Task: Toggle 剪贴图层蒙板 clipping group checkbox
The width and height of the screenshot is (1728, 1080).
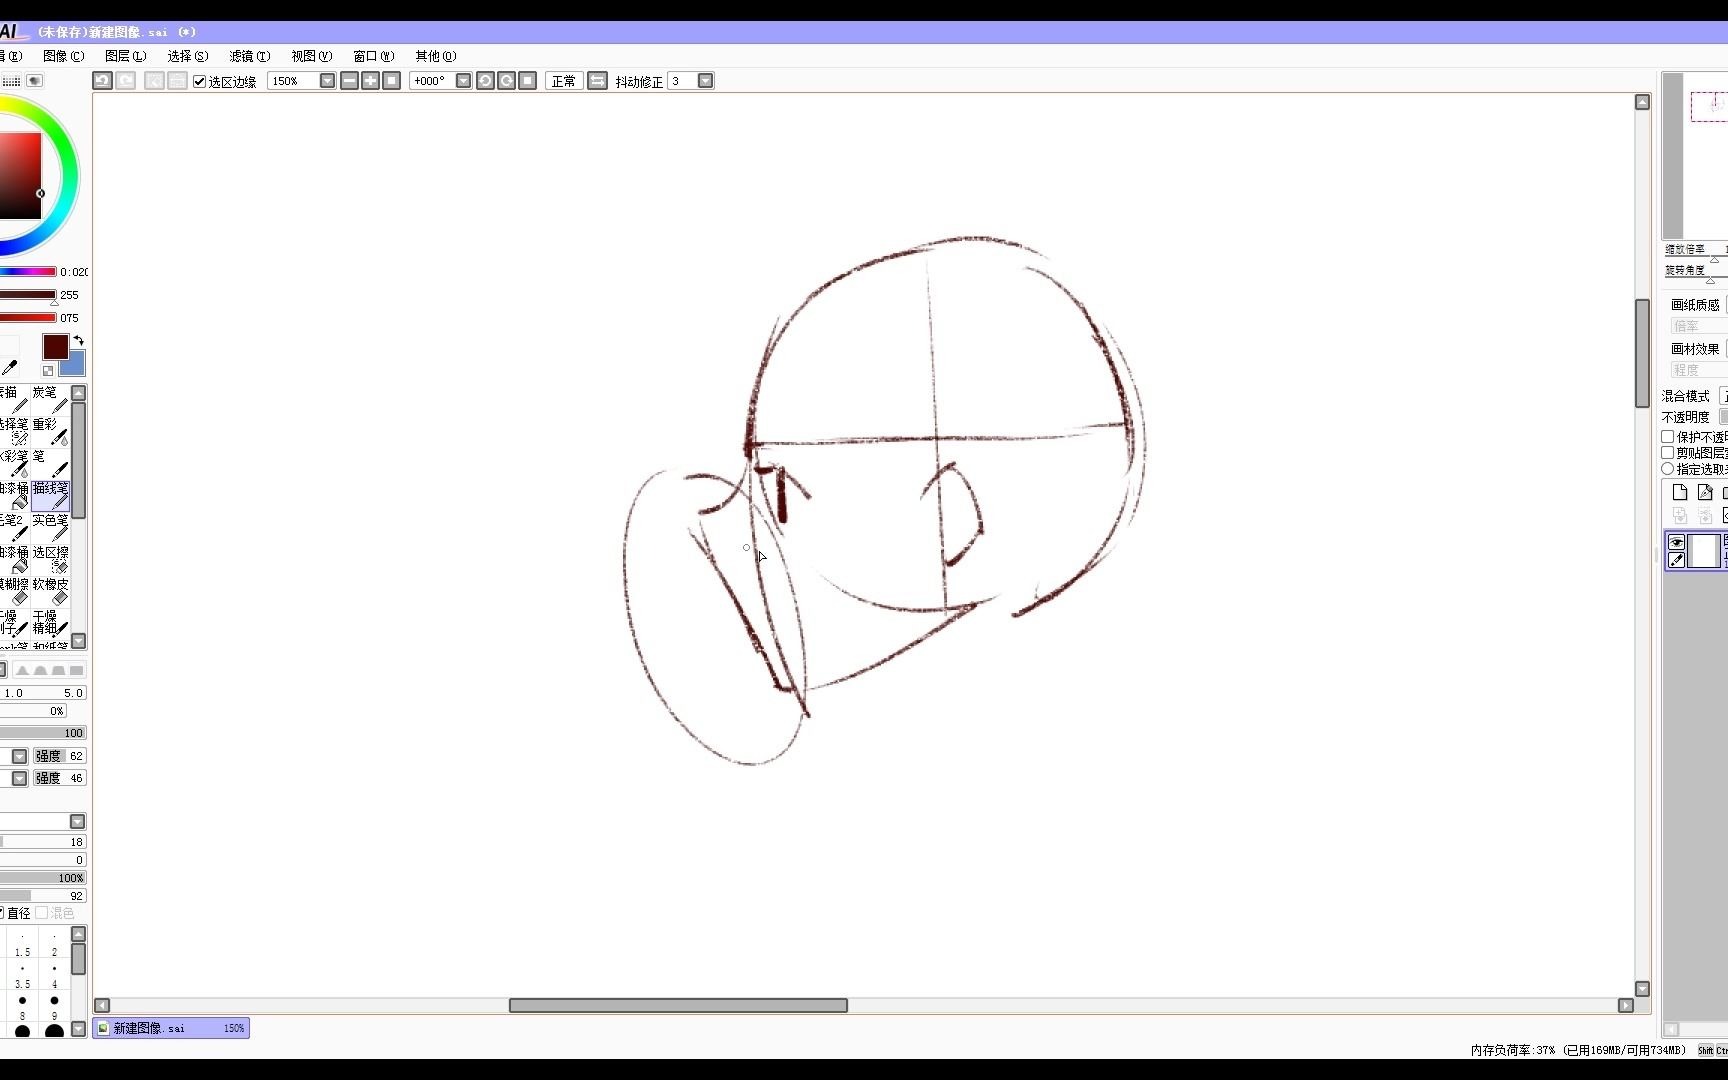Action: [x=1668, y=453]
